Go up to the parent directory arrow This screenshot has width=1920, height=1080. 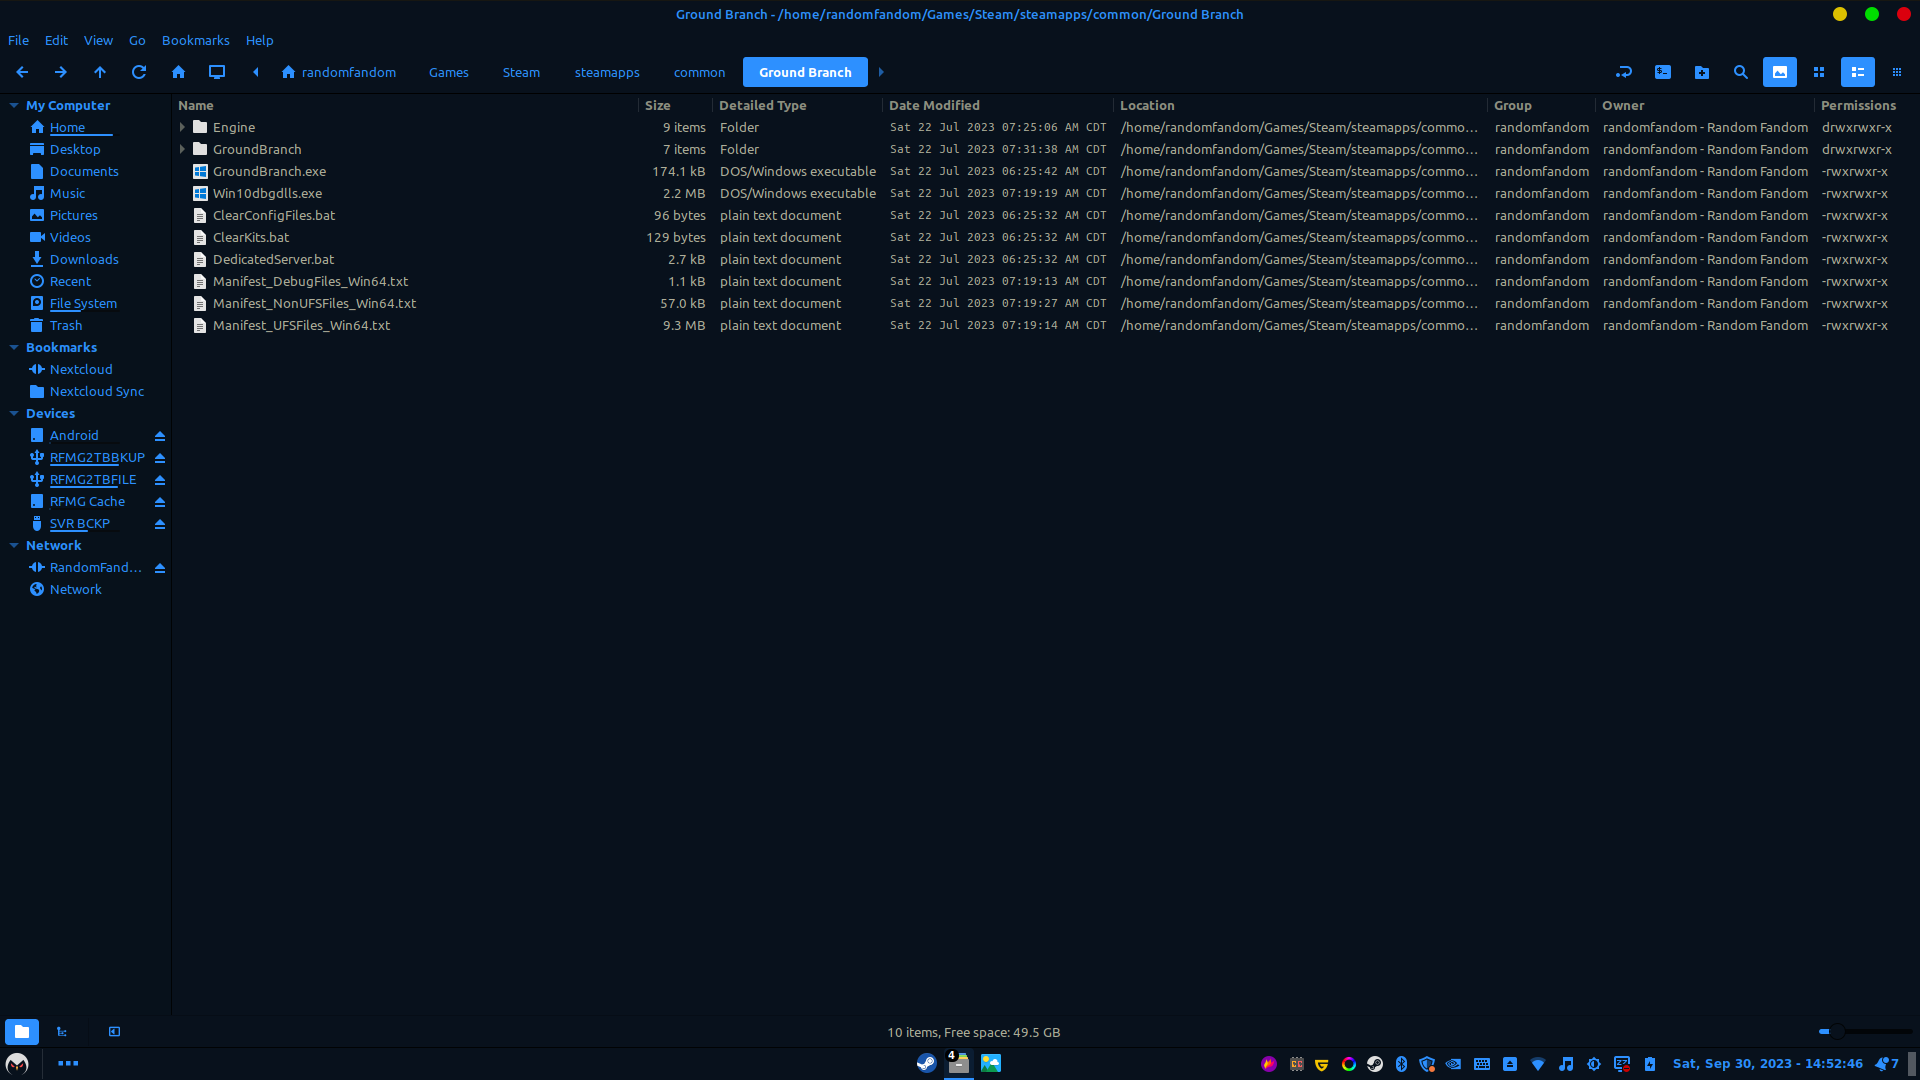(100, 72)
